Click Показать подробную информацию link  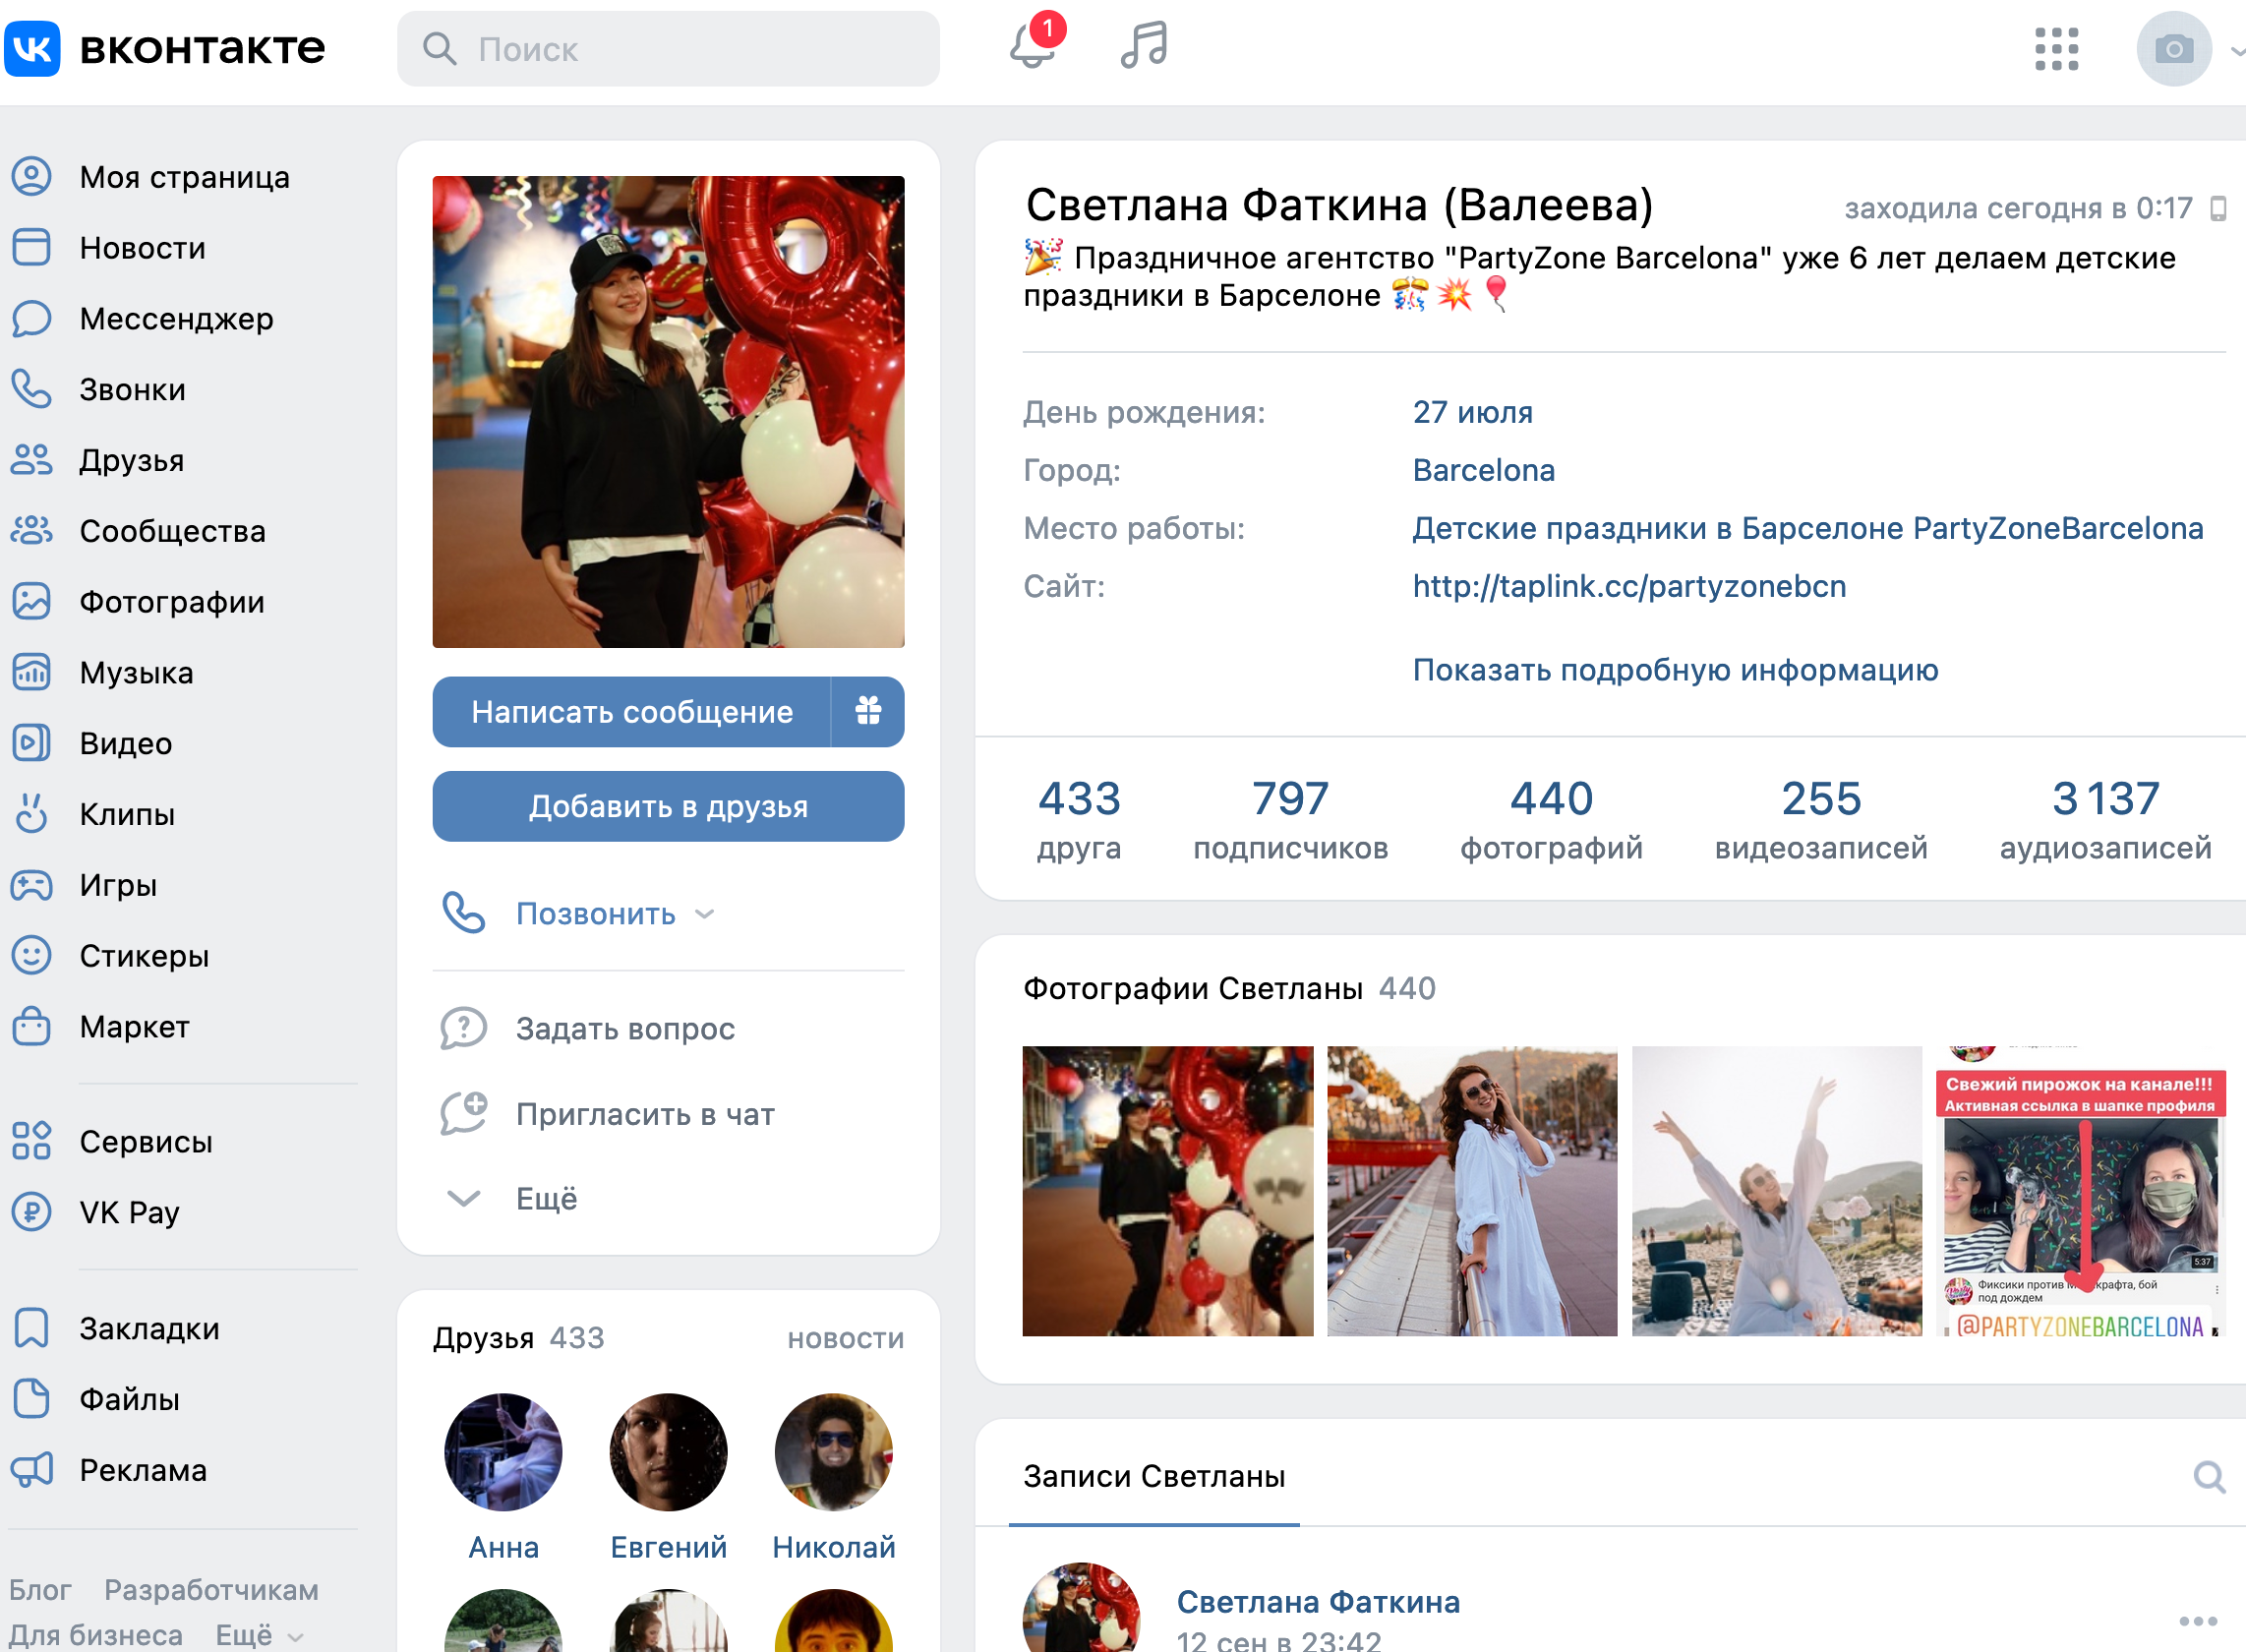[x=1675, y=670]
